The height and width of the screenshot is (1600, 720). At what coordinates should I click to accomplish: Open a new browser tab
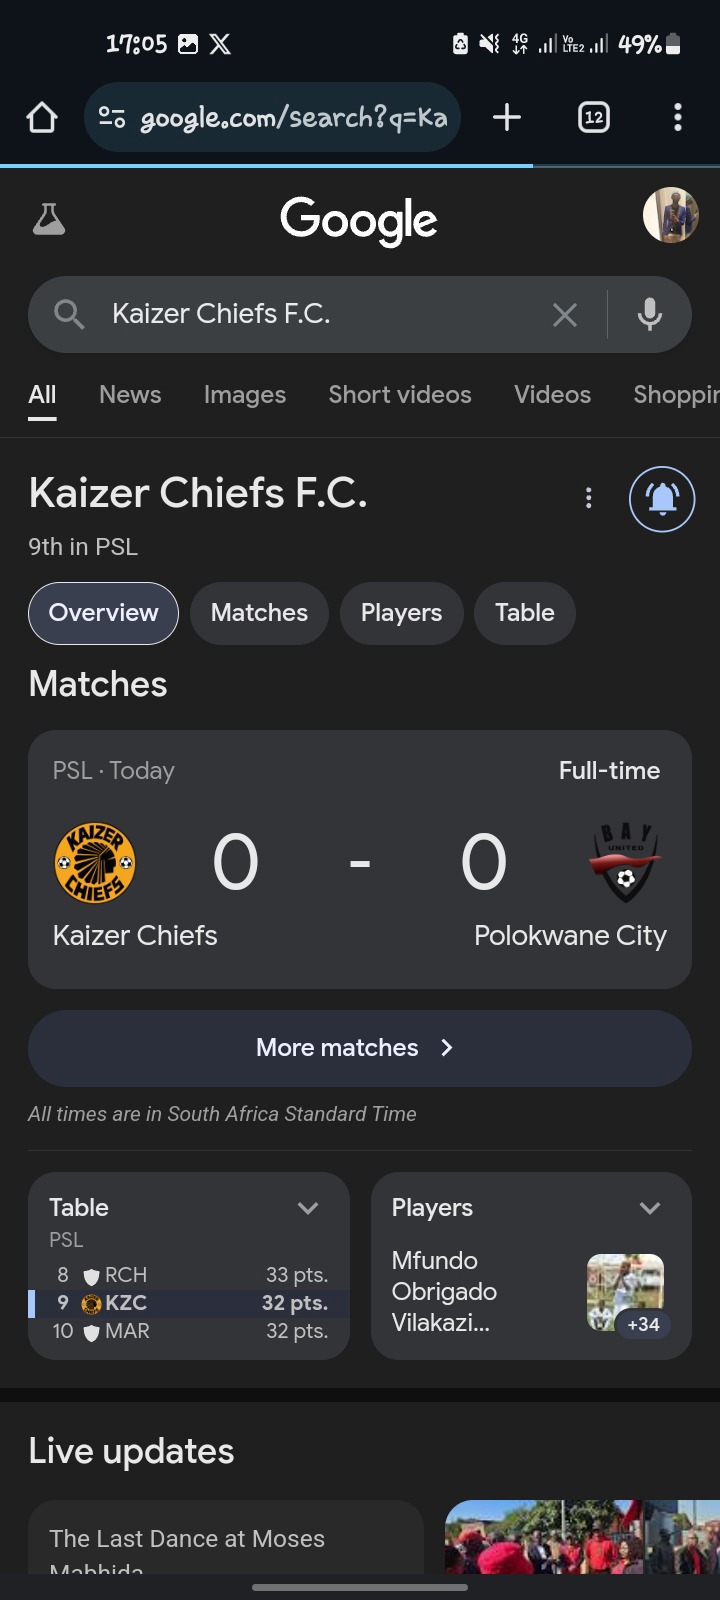coord(507,118)
